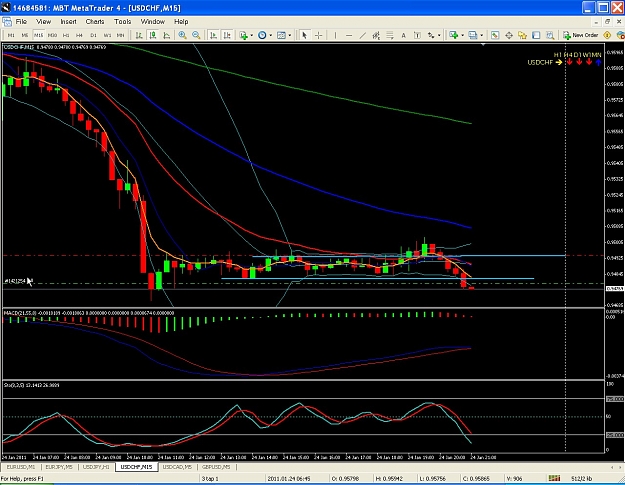Expand profiles dropdown arrow
Image resolution: width=625 pixels, height=485 pixels.
tap(482, 35)
